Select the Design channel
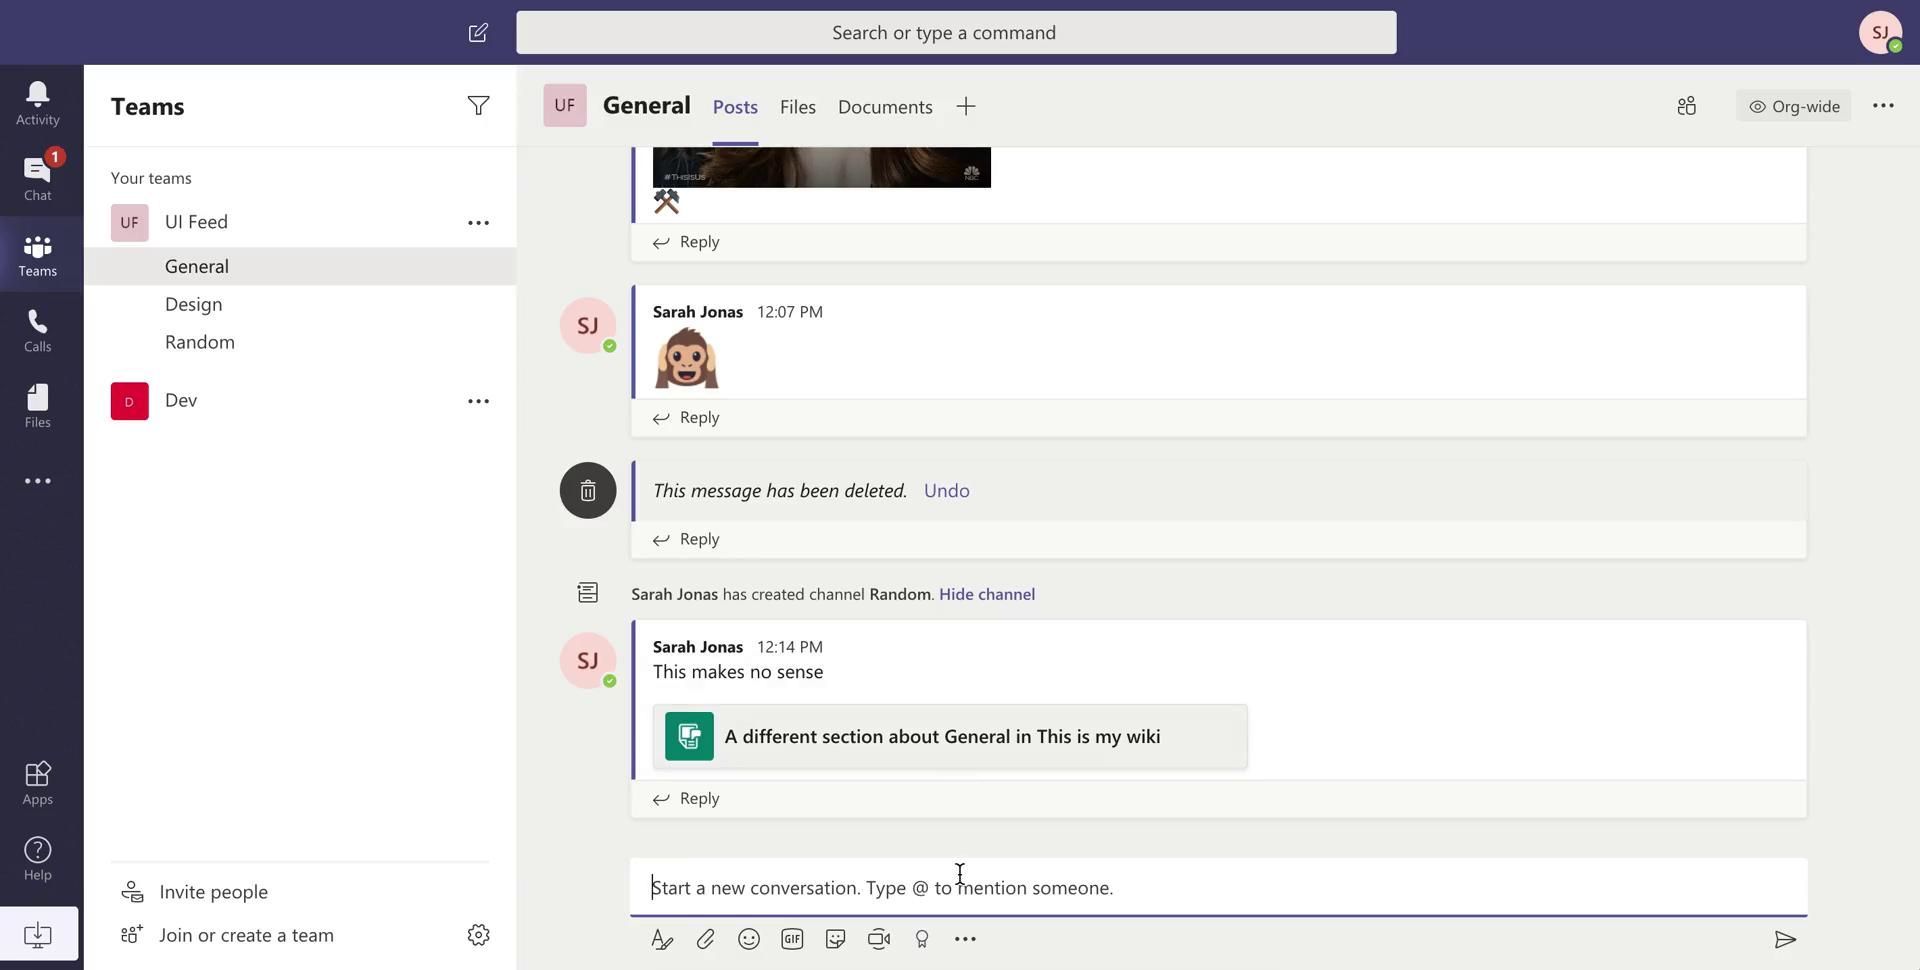Viewport: 1920px width, 970px height. 193,304
